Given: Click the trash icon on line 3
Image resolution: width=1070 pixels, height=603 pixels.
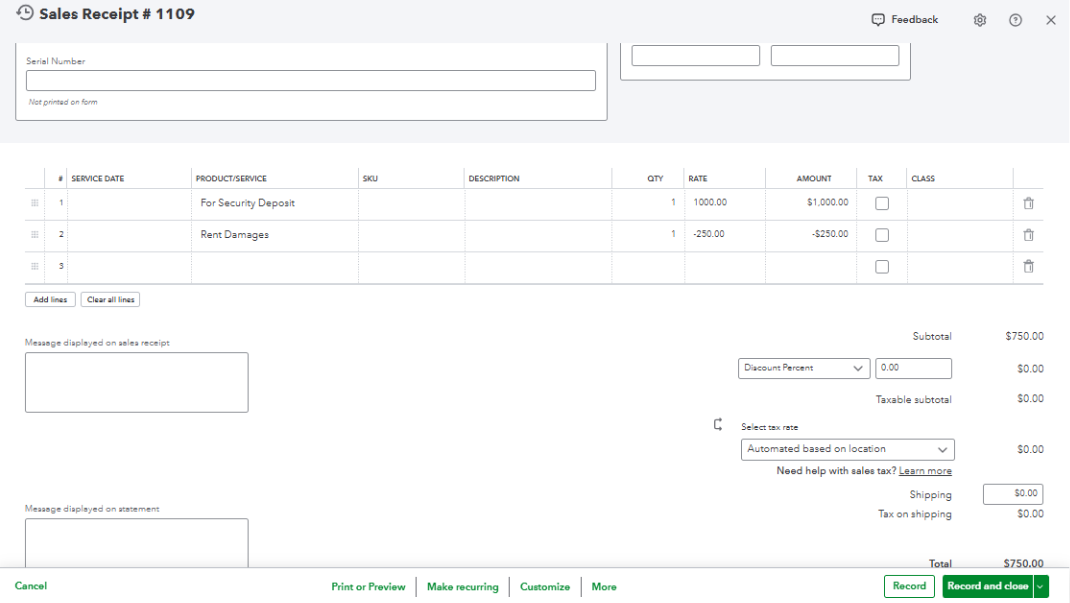Looking at the screenshot, I should point(1028,267).
